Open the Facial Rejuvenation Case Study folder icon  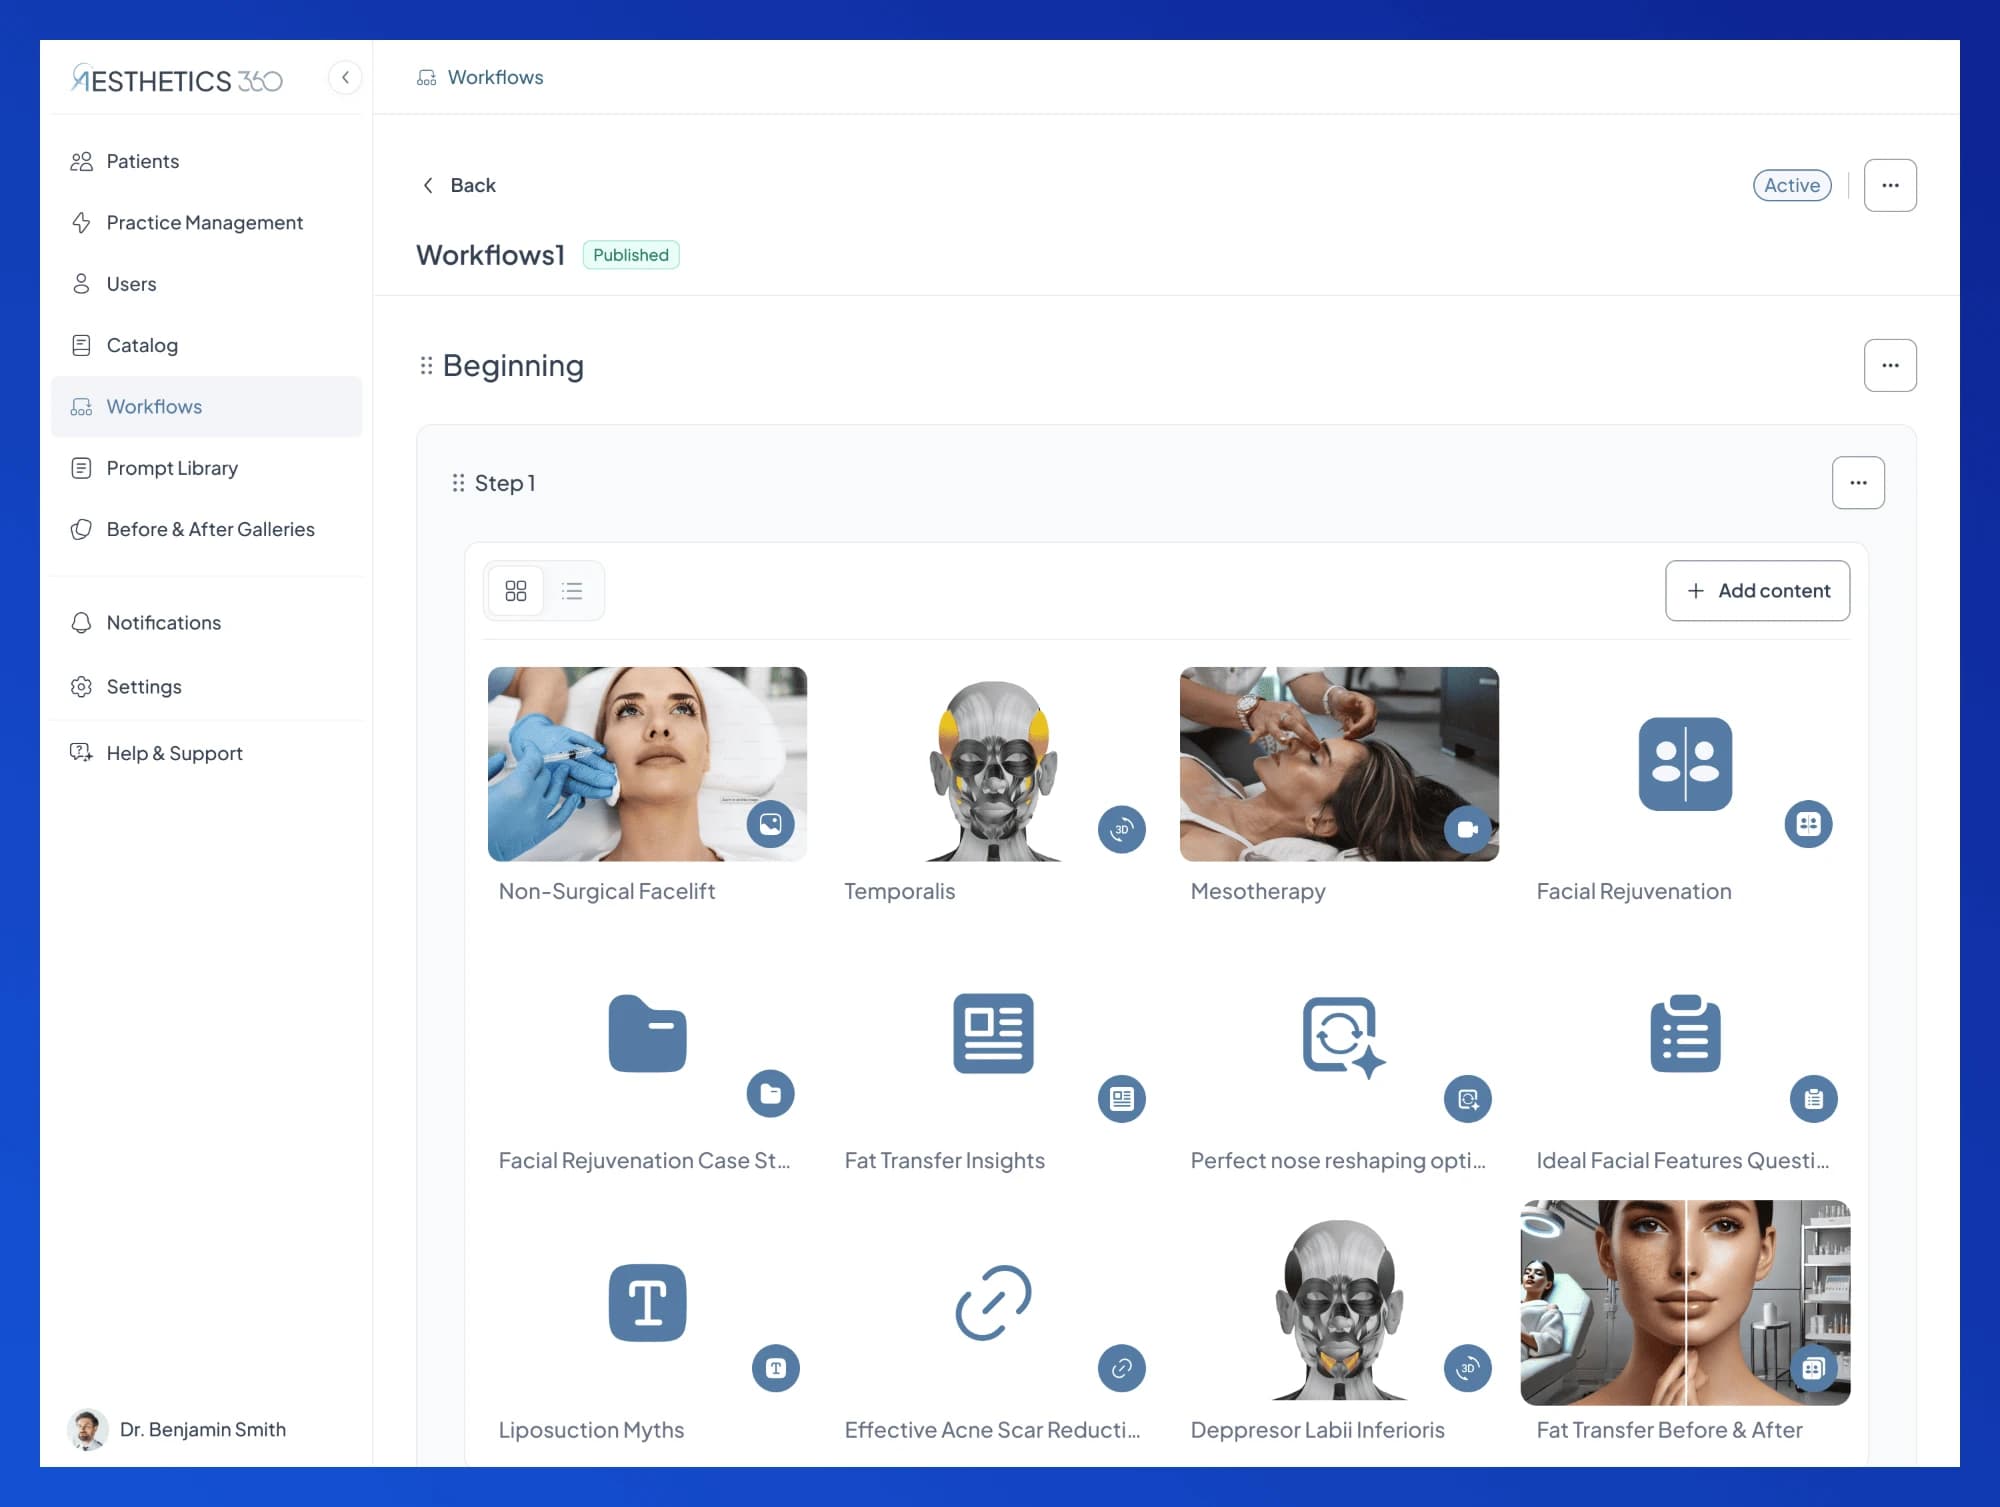click(647, 1034)
